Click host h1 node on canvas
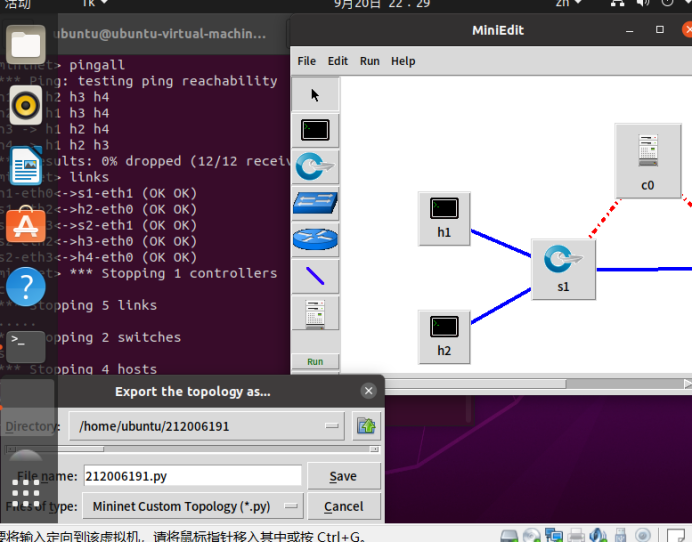The height and width of the screenshot is (542, 692). (x=444, y=218)
